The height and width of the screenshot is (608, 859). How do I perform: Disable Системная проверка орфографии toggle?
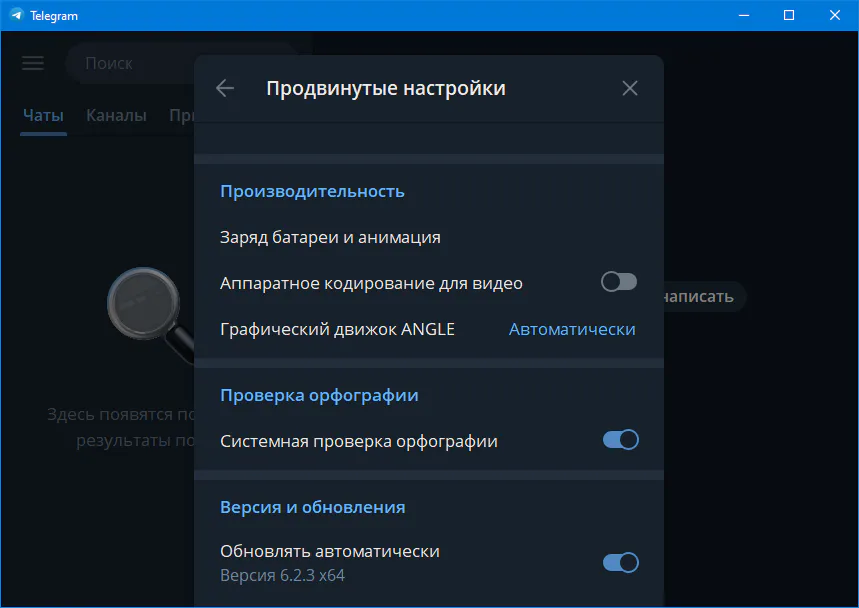tap(620, 440)
